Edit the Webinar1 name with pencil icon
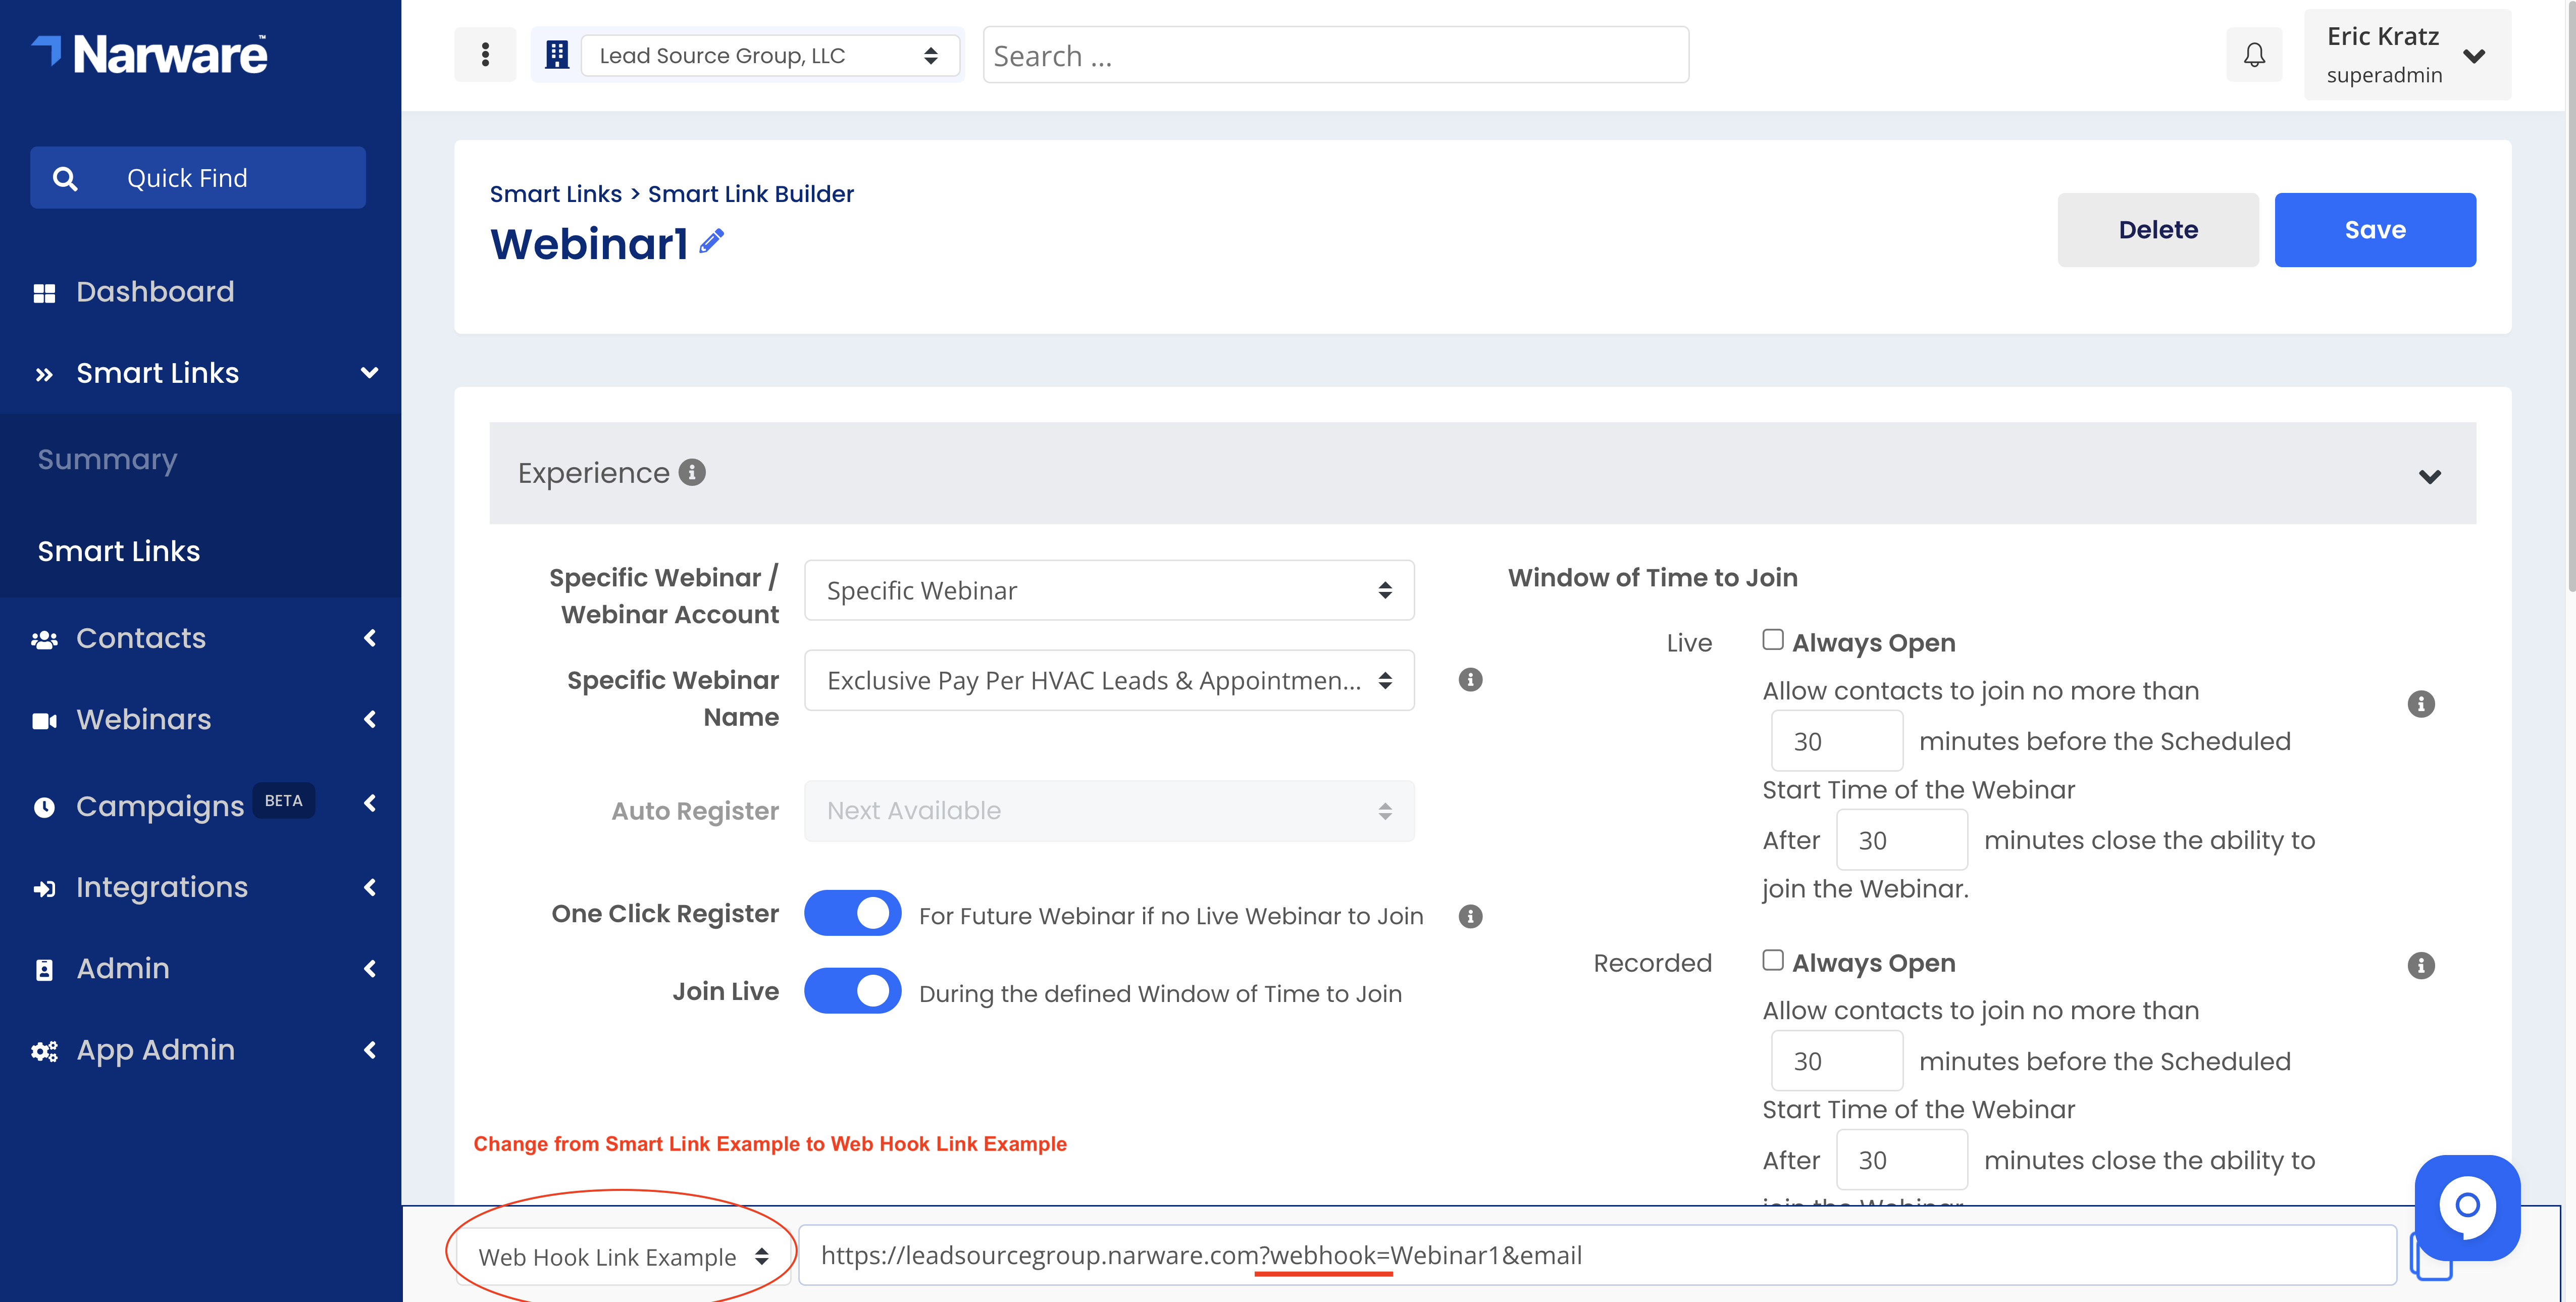Viewport: 2576px width, 1302px height. 711,241
